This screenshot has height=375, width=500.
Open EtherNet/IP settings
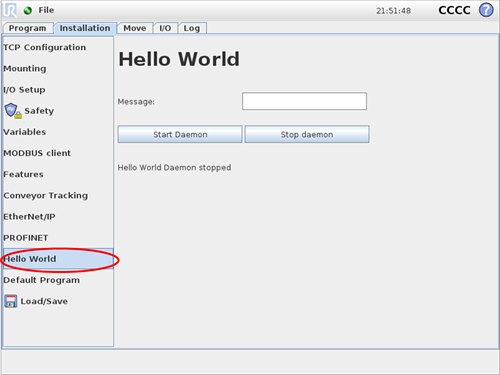[x=58, y=217]
